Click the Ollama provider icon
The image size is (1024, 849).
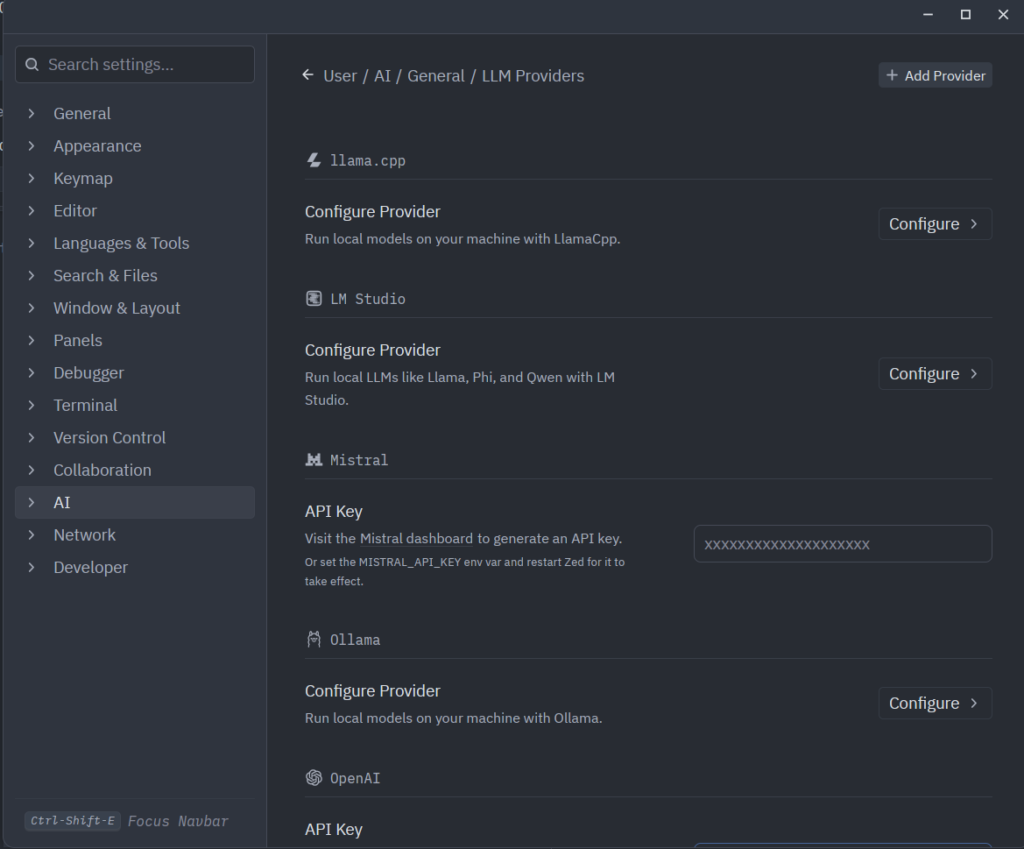tap(313, 639)
